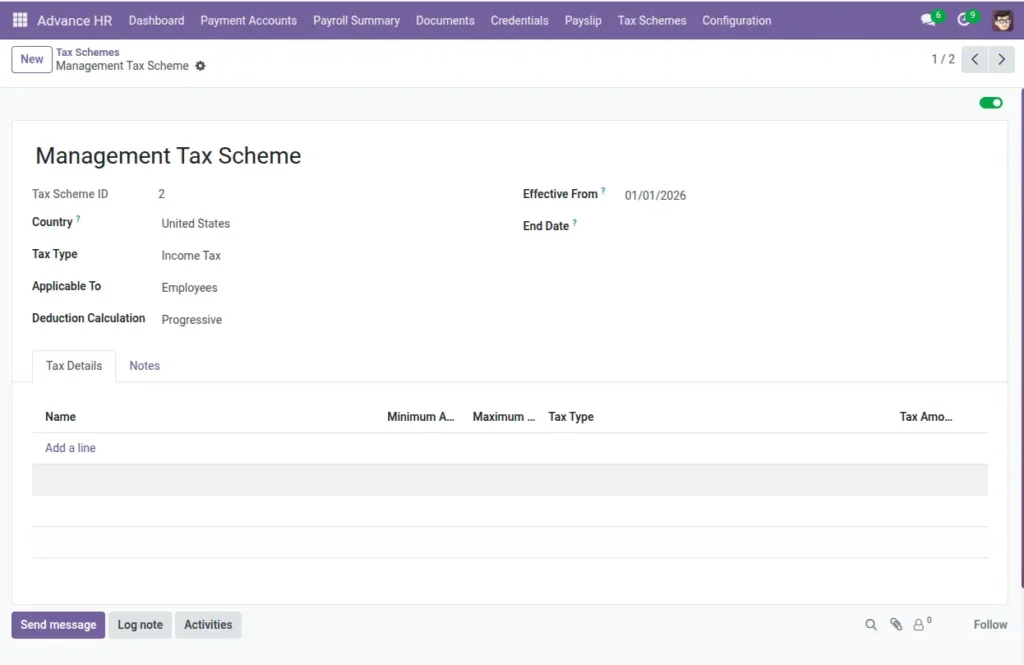Open the Credentials menu
Viewport: 1024px width, 665px height.
[x=519, y=20]
